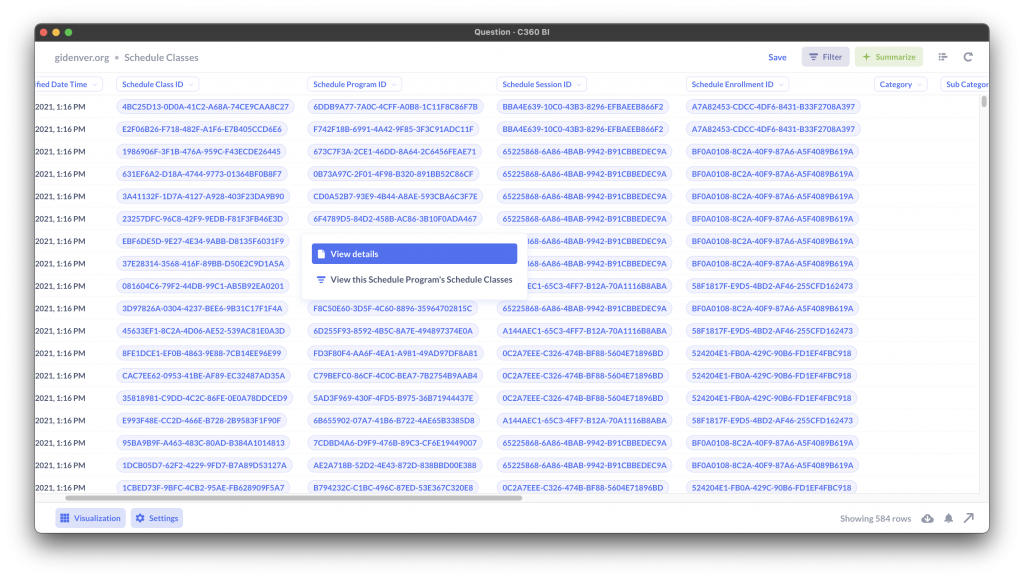Click the Summarize button
This screenshot has height=579, width=1024.
[889, 57]
